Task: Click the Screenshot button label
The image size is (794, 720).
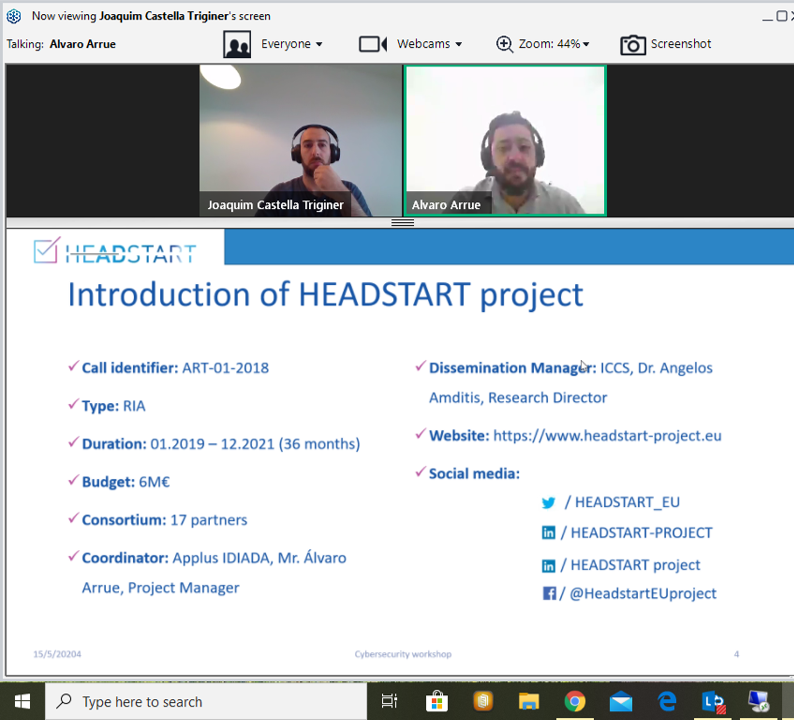Action: coord(681,44)
